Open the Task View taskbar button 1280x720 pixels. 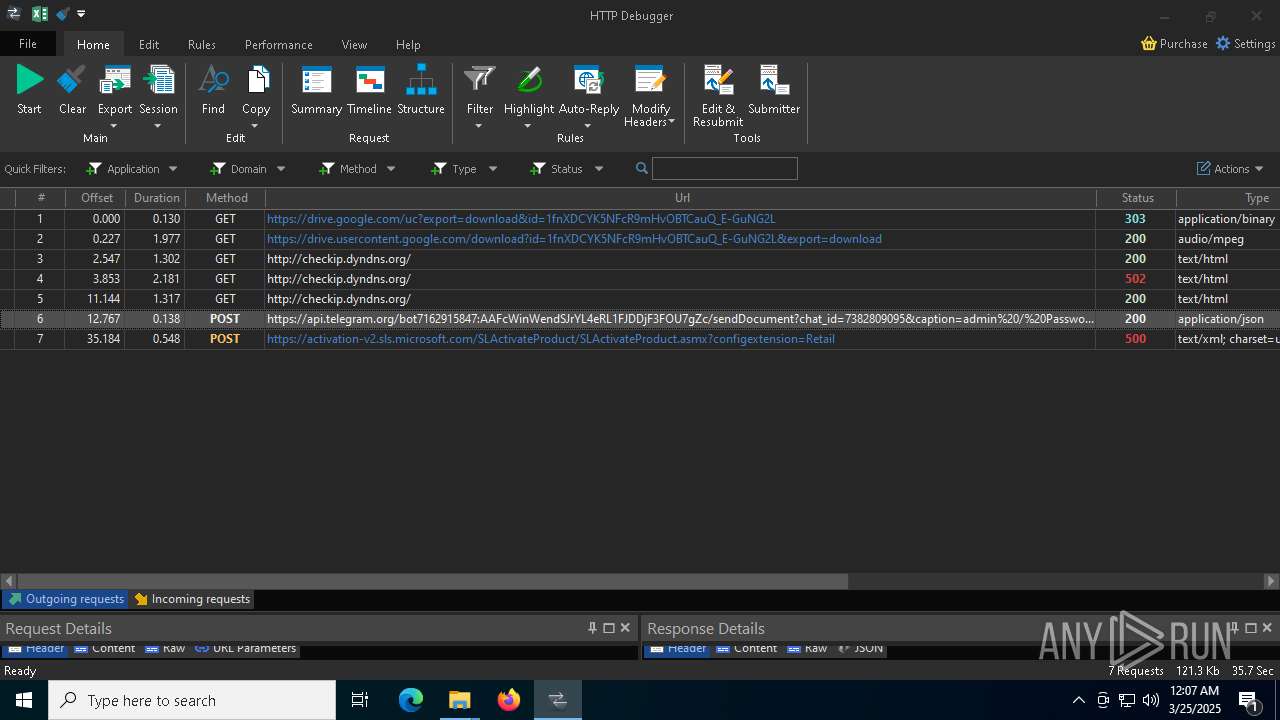(361, 700)
